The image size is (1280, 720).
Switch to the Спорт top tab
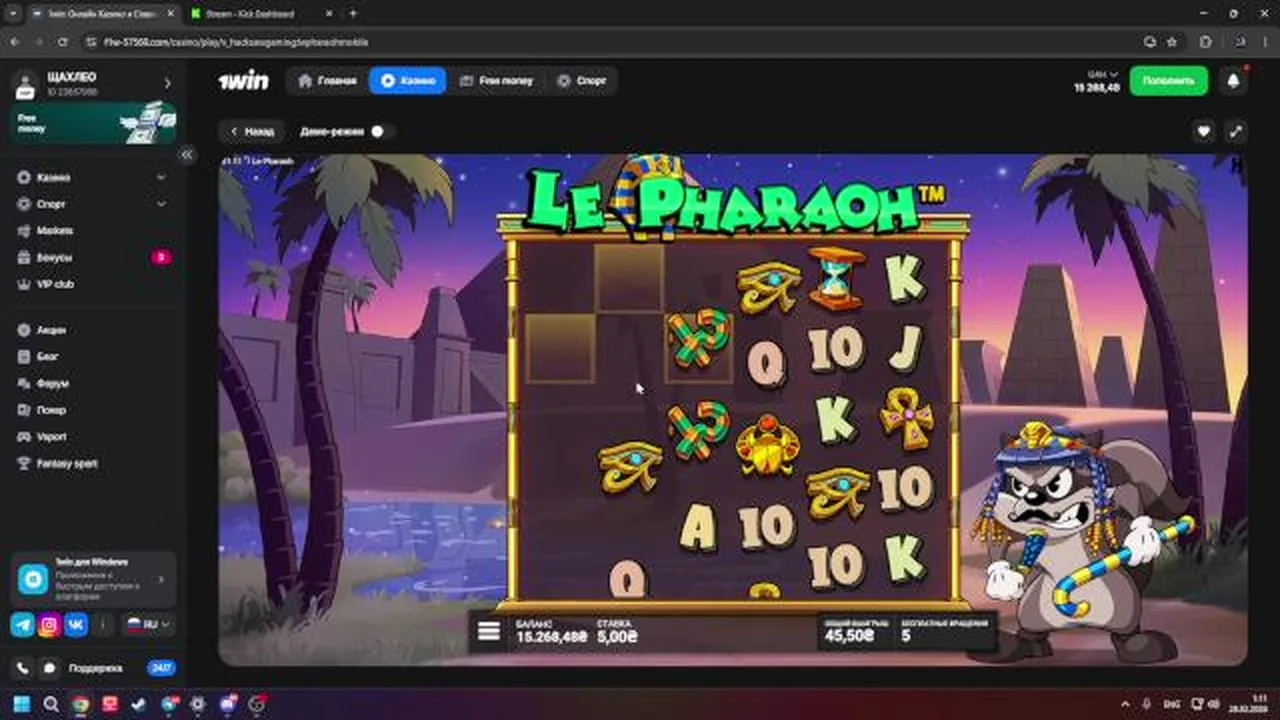581,81
